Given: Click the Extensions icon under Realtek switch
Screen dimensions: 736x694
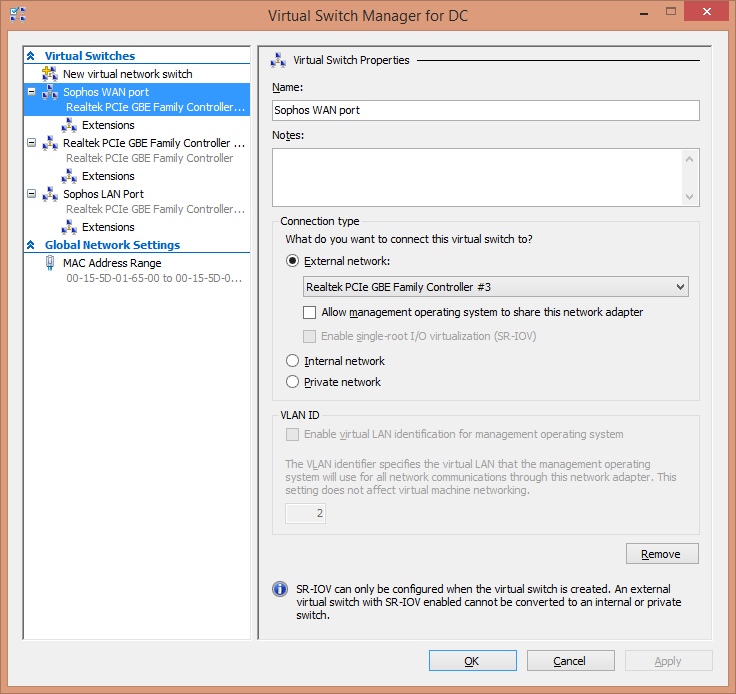Looking at the screenshot, I should (69, 176).
